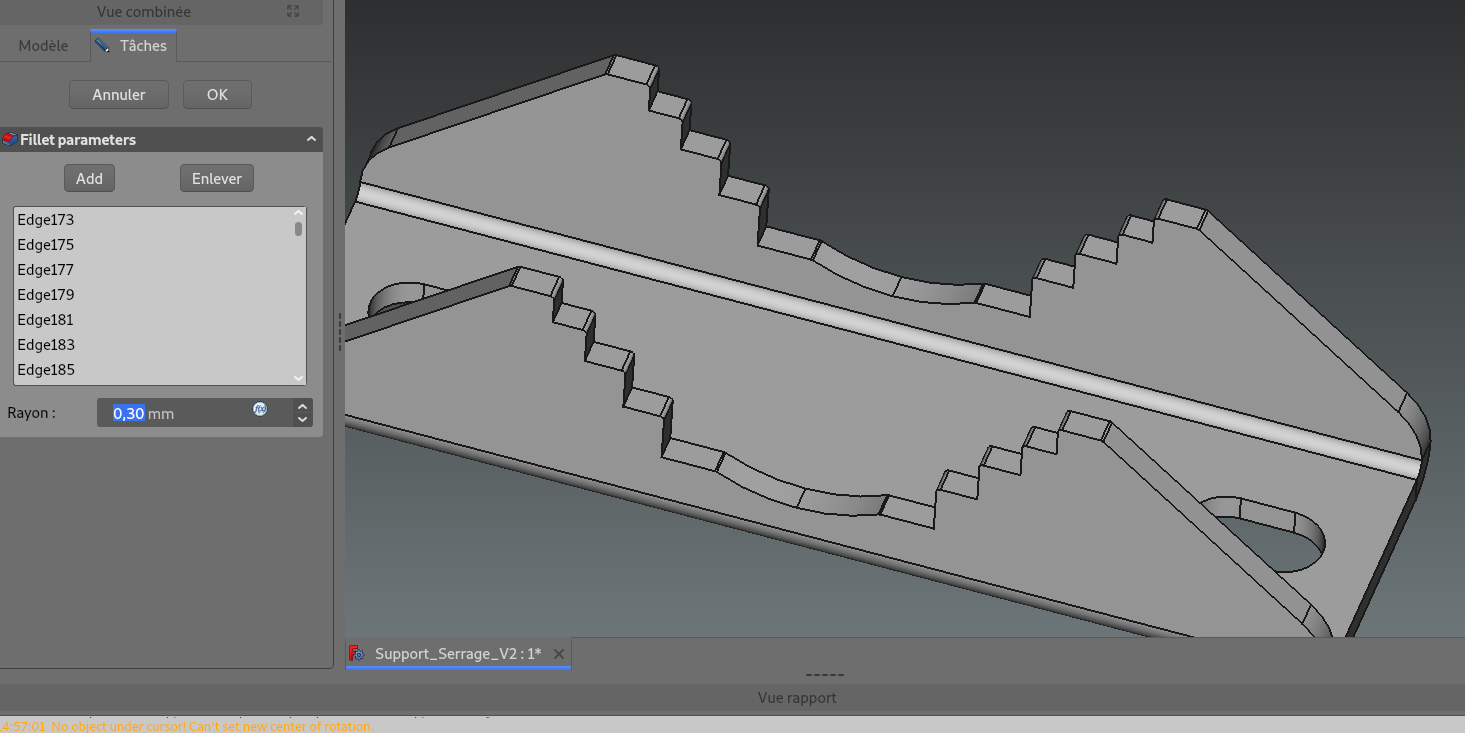Undock the Vue combinée panel
The height and width of the screenshot is (733, 1465).
[x=293, y=11]
